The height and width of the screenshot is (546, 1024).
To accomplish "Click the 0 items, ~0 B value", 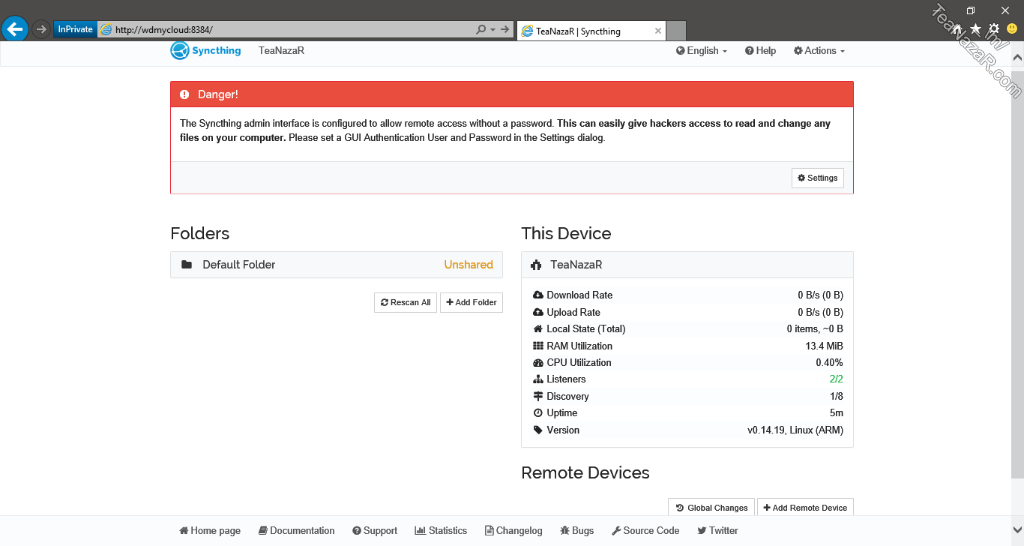I will click(x=814, y=329).
